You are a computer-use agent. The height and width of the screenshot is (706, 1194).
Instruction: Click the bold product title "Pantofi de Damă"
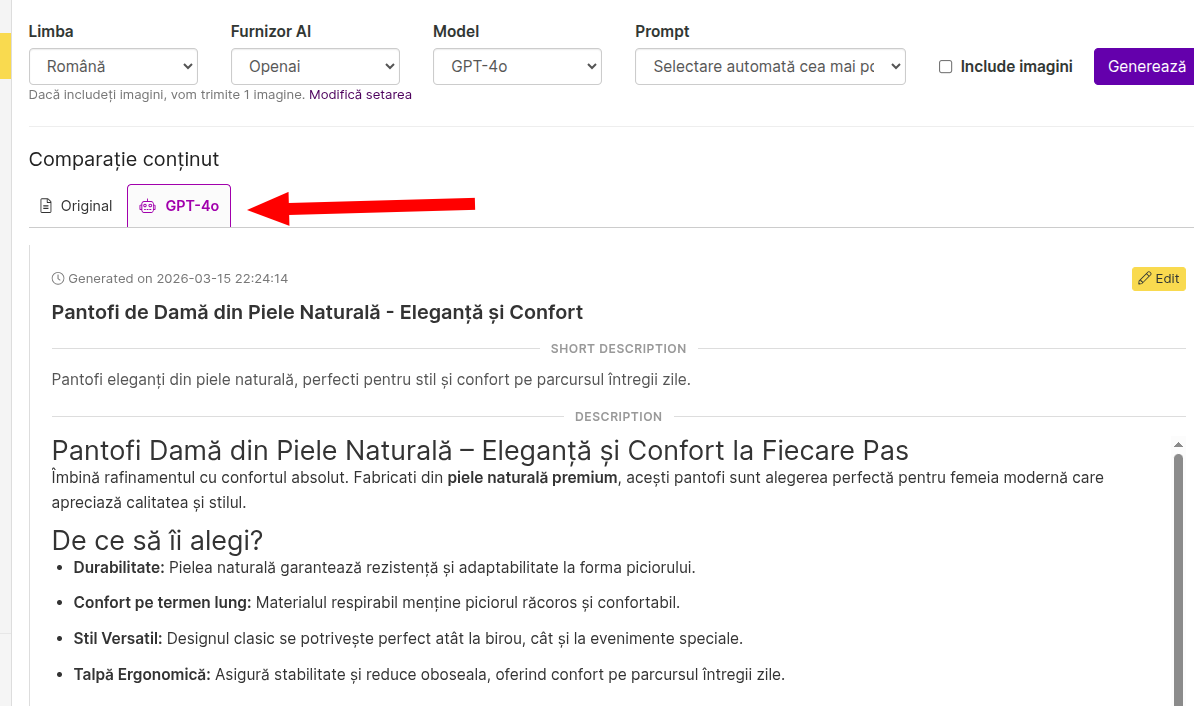[317, 312]
